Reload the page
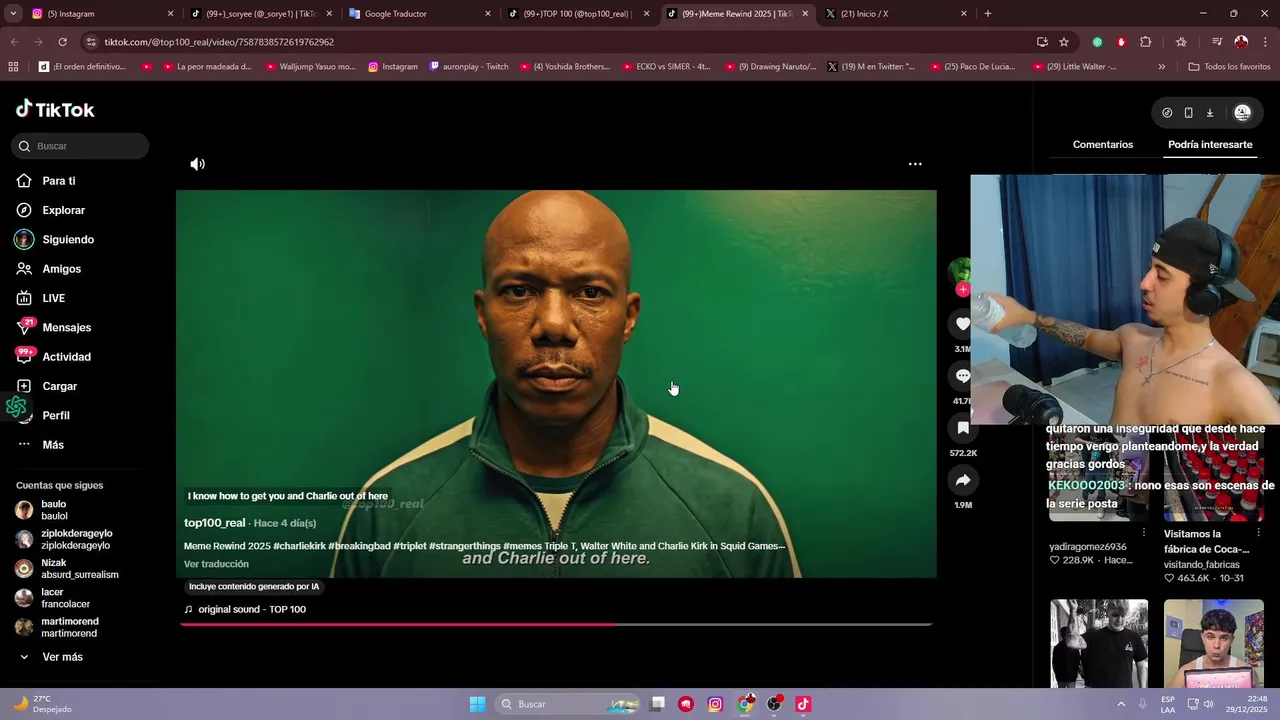This screenshot has width=1280, height=720. click(x=62, y=42)
